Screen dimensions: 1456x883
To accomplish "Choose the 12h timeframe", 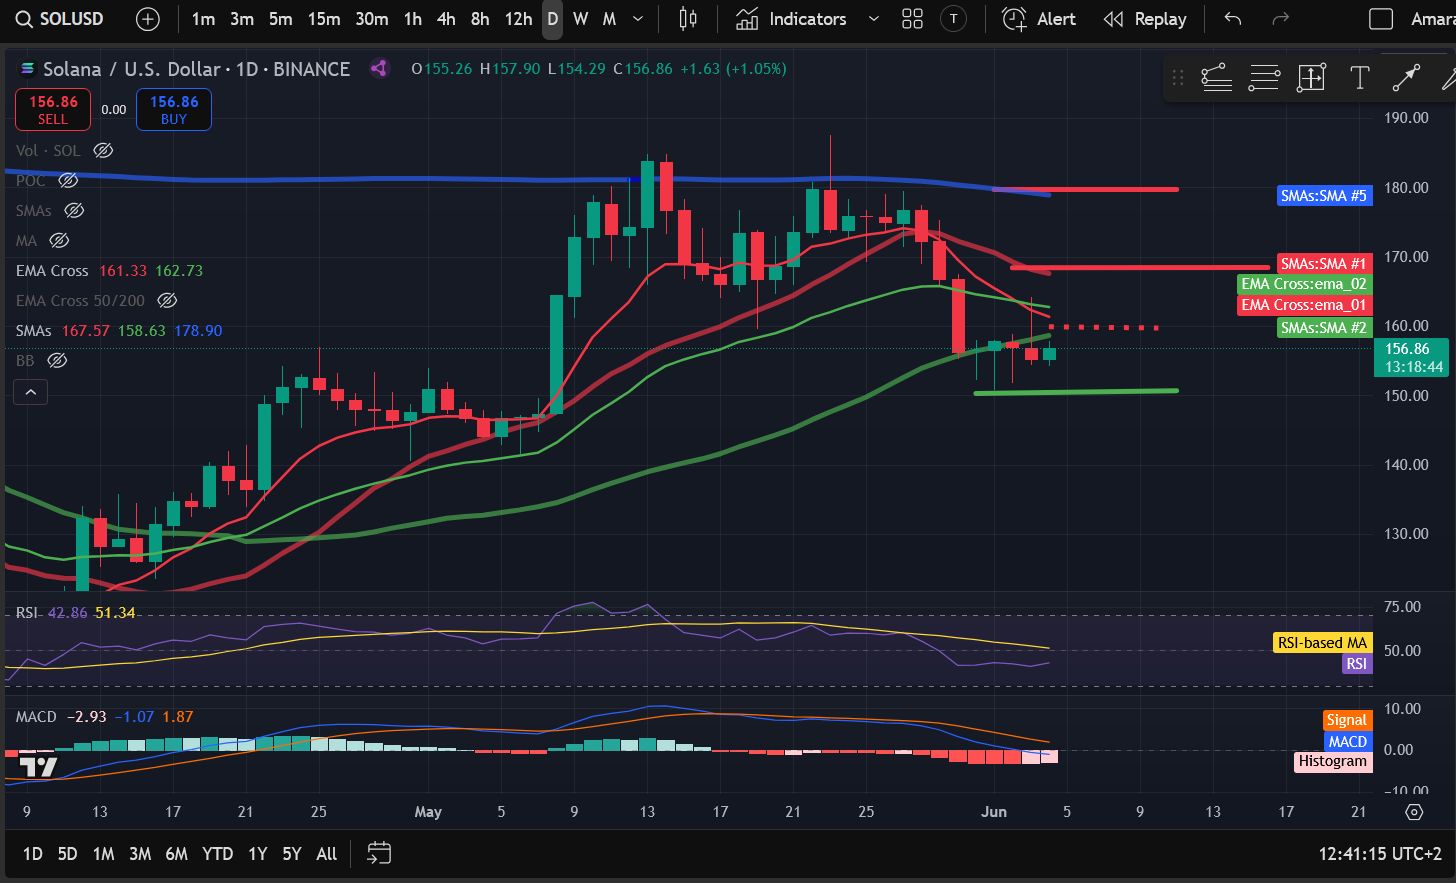I will [518, 19].
